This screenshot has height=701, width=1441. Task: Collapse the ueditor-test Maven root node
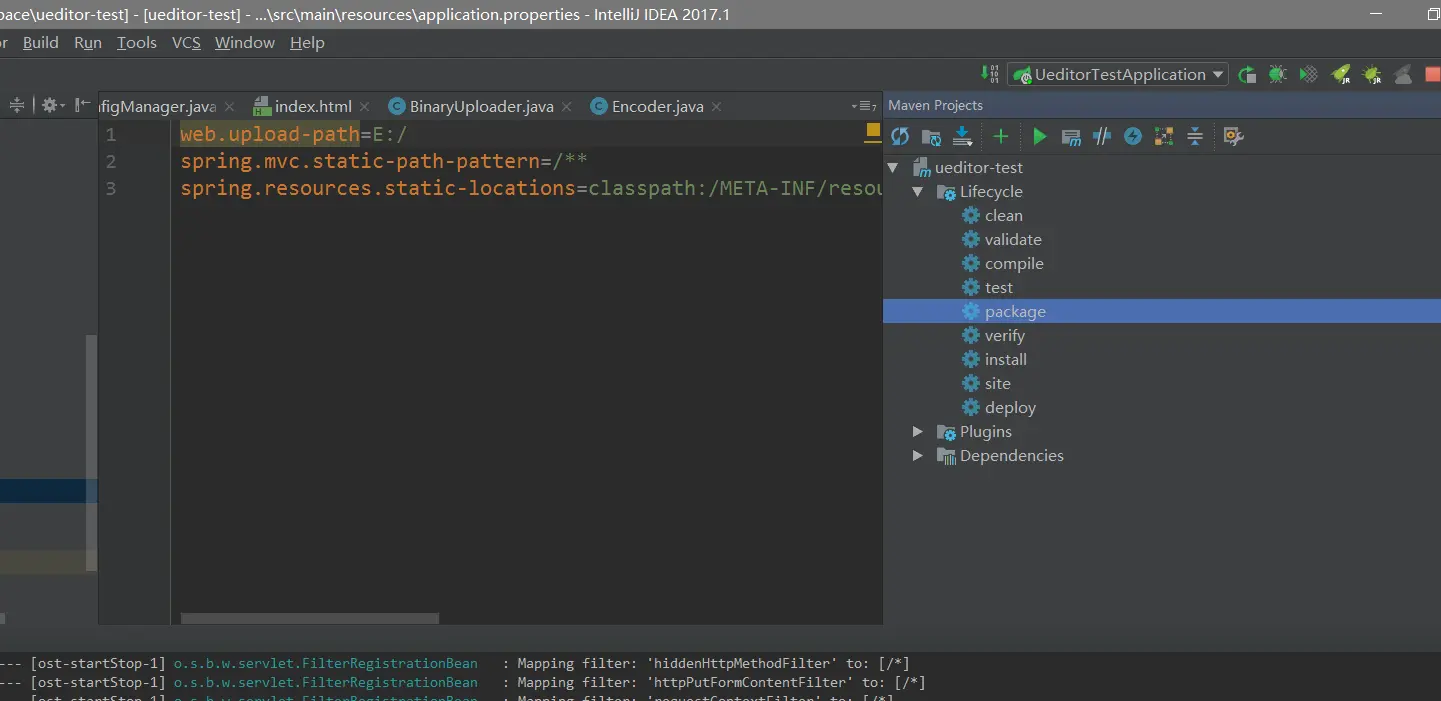(894, 168)
